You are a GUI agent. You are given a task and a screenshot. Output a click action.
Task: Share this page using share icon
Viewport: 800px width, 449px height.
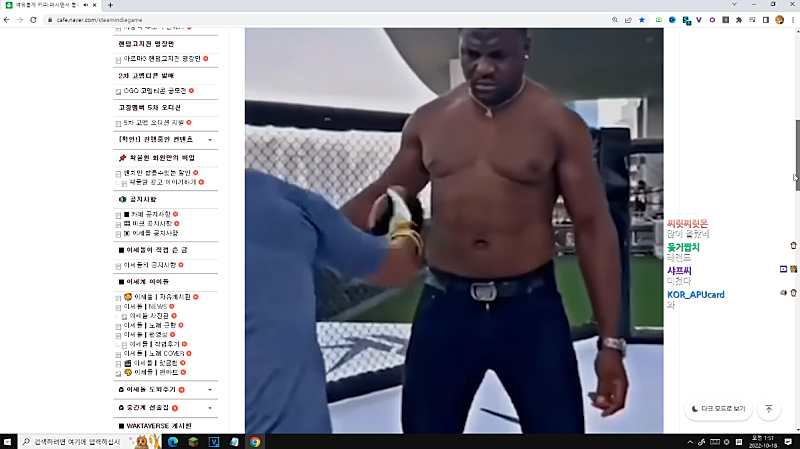(628, 20)
